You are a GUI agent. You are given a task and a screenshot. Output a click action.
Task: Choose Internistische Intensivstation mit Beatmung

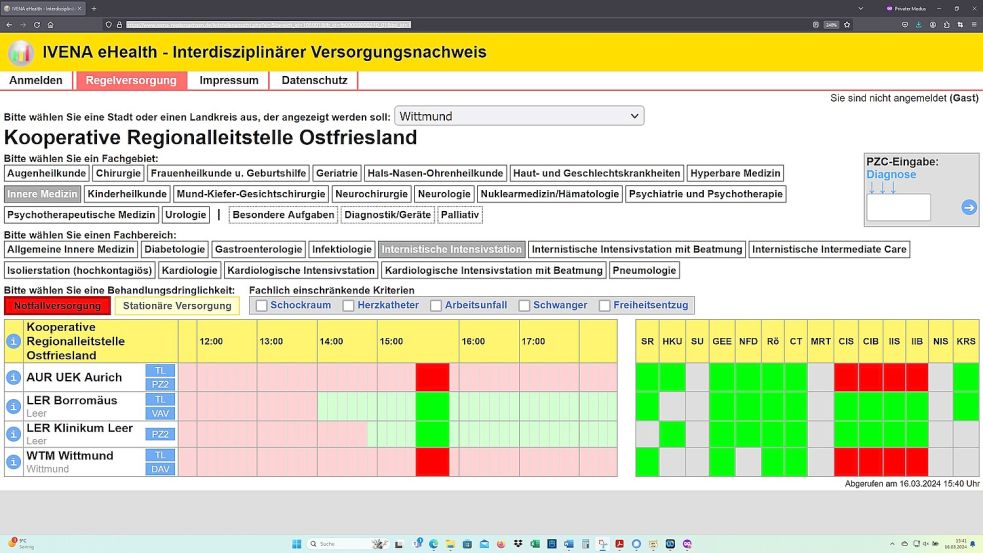(637, 249)
